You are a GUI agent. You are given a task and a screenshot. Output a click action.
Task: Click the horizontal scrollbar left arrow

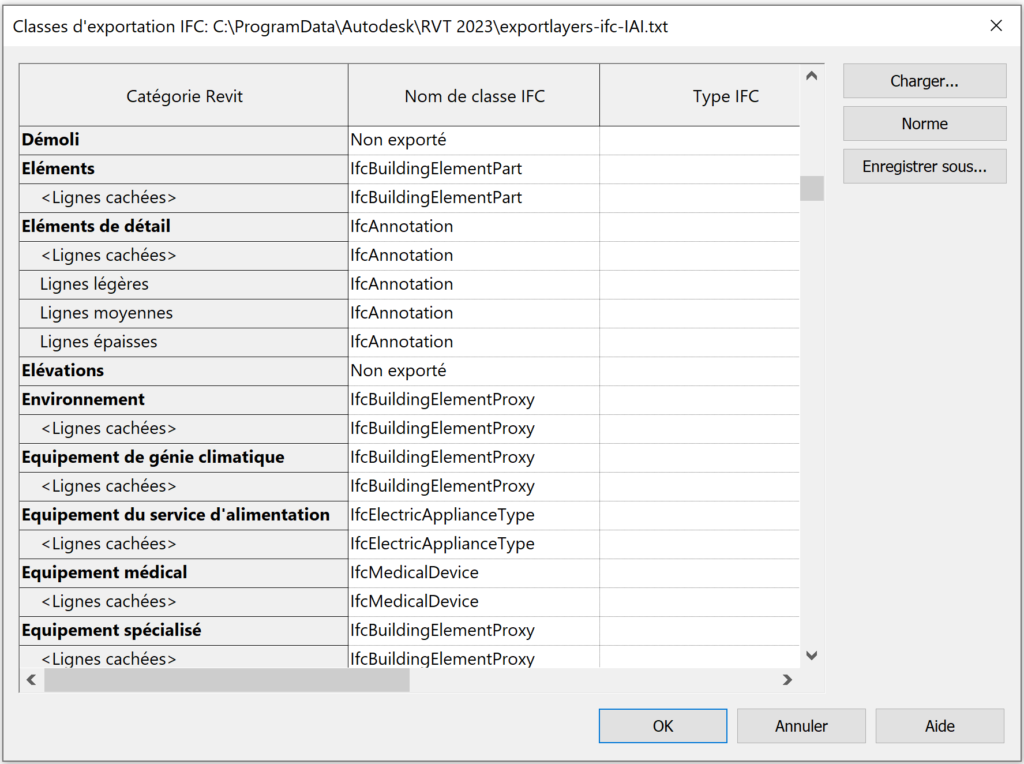(31, 679)
